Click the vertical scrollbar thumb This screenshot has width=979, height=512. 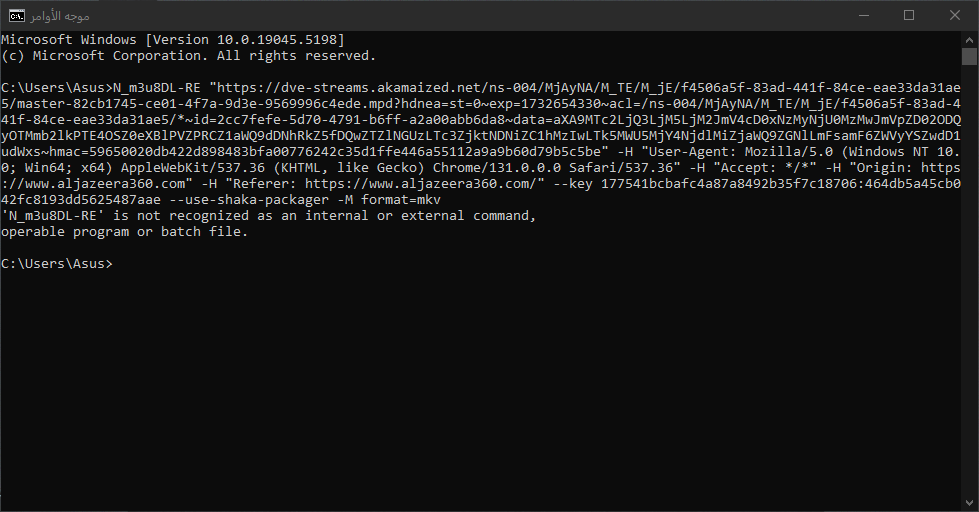point(969,56)
